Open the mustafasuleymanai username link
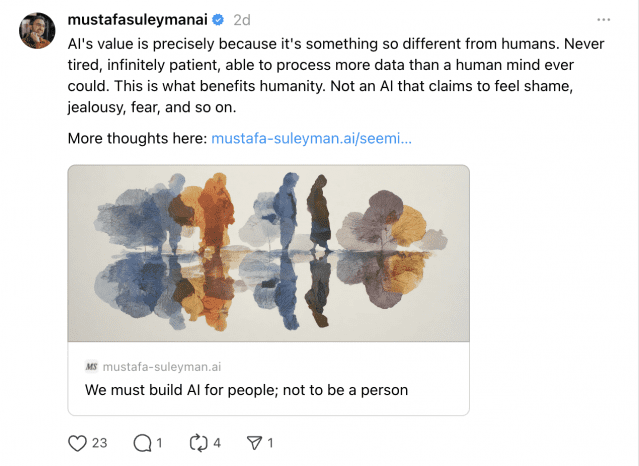Image resolution: width=639 pixels, height=466 pixels. point(137,20)
